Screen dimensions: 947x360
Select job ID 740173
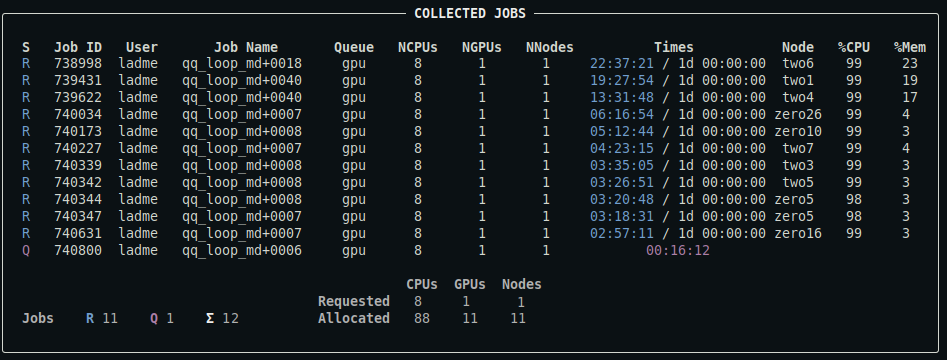[x=78, y=131]
